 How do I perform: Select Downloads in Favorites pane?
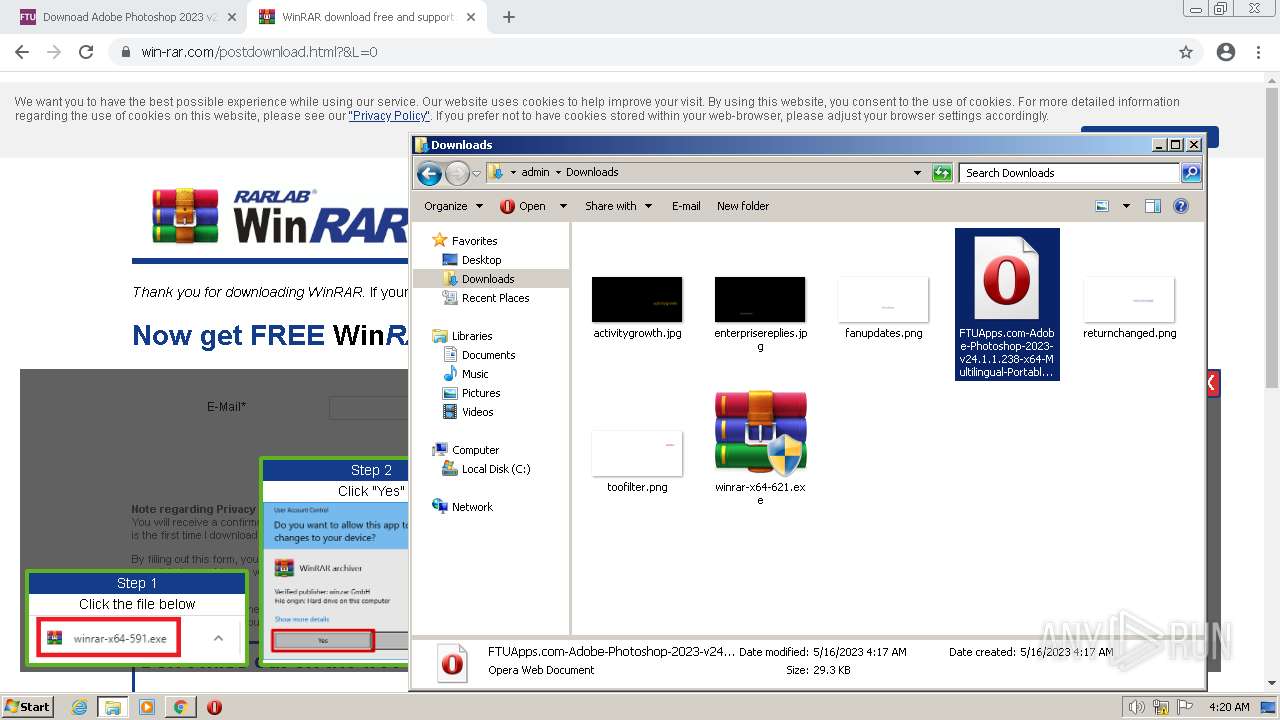[488, 279]
